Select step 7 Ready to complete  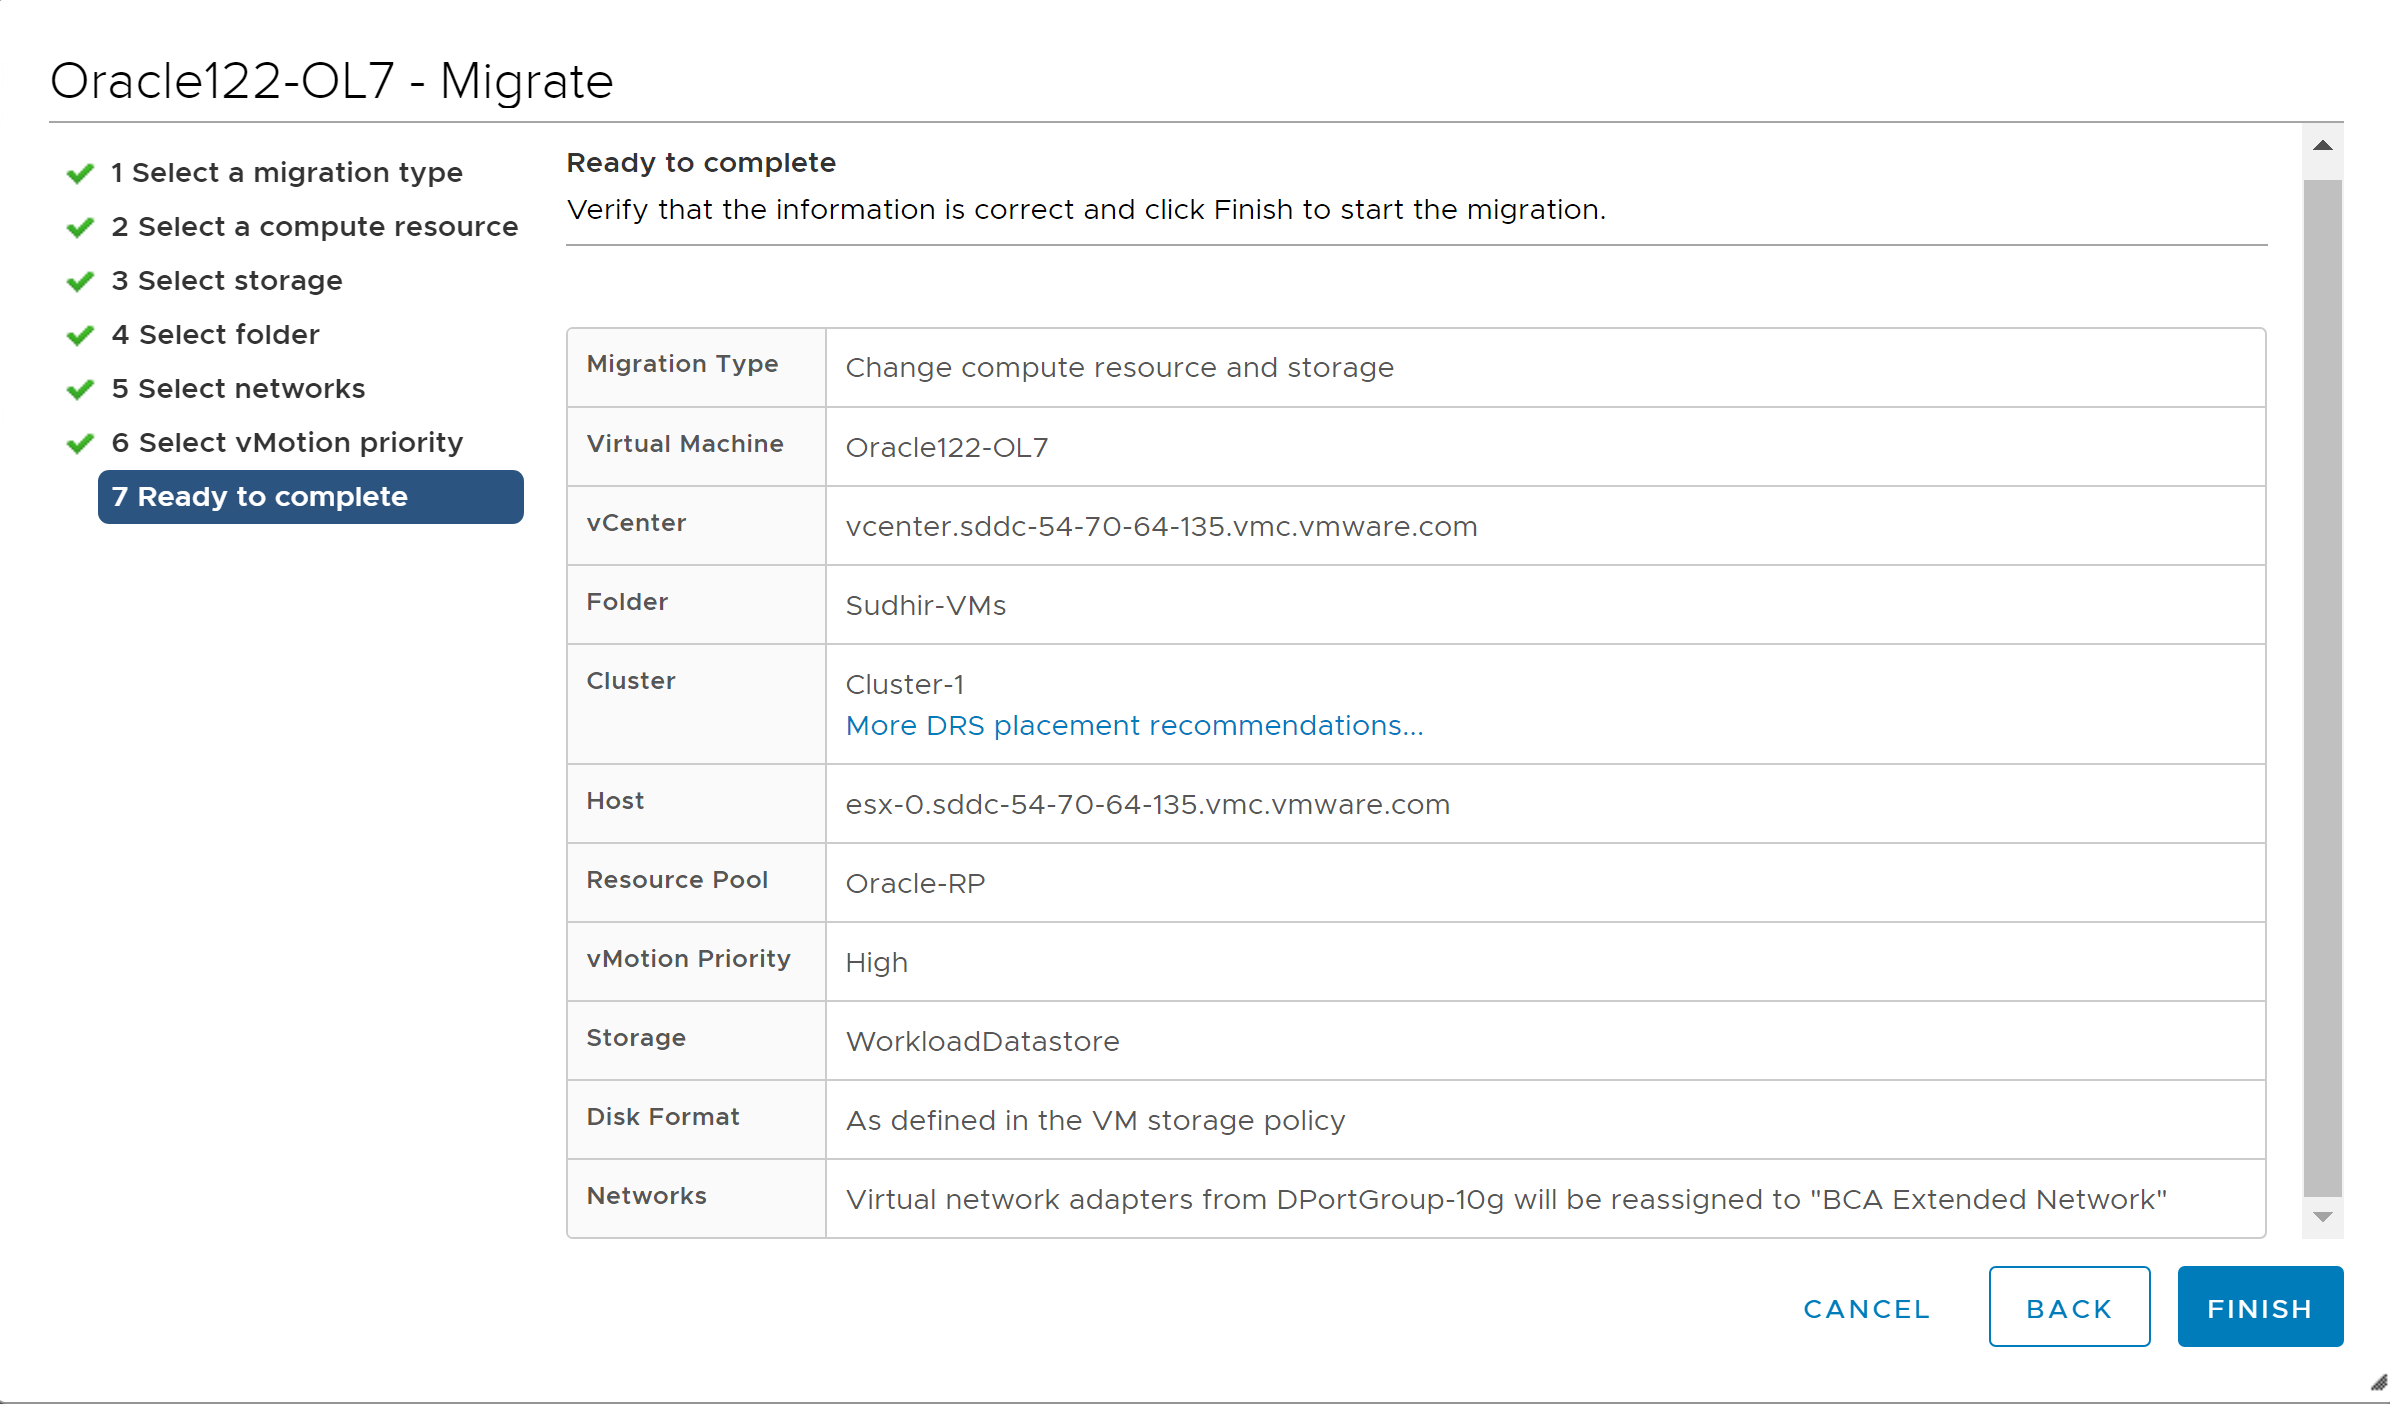click(x=310, y=496)
